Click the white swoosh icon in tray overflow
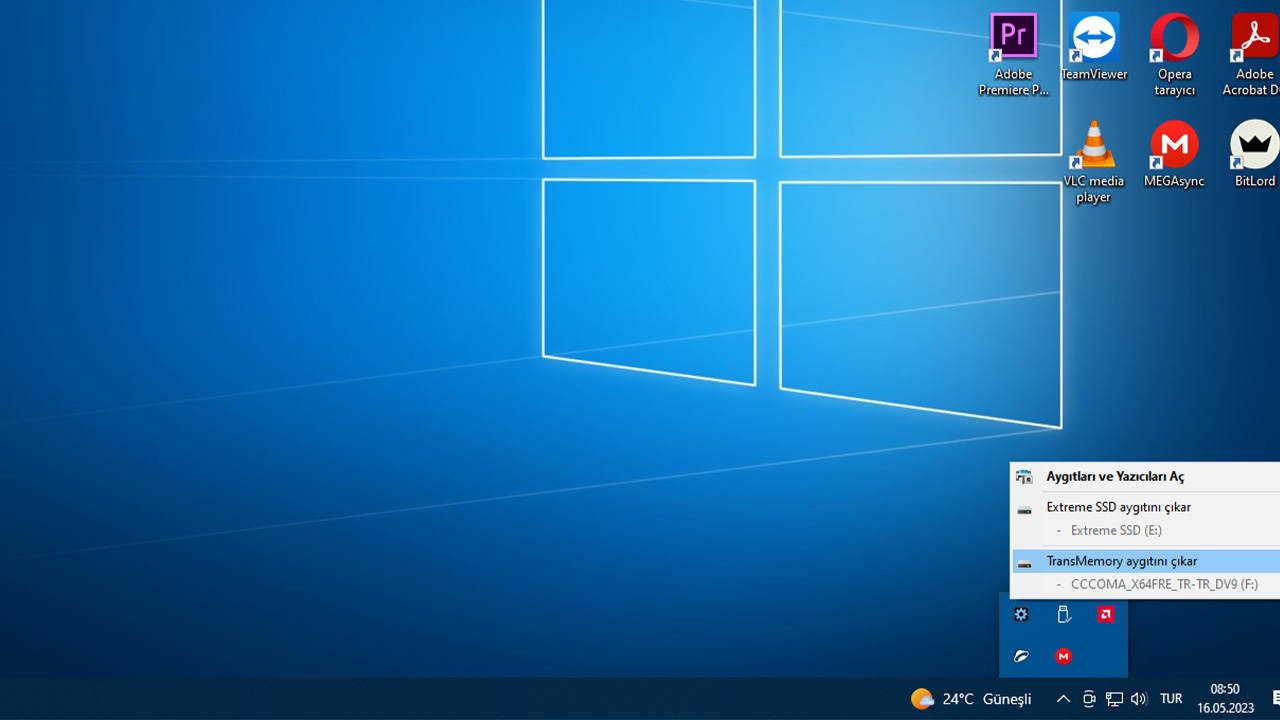Image resolution: width=1280 pixels, height=720 pixels. (1021, 656)
